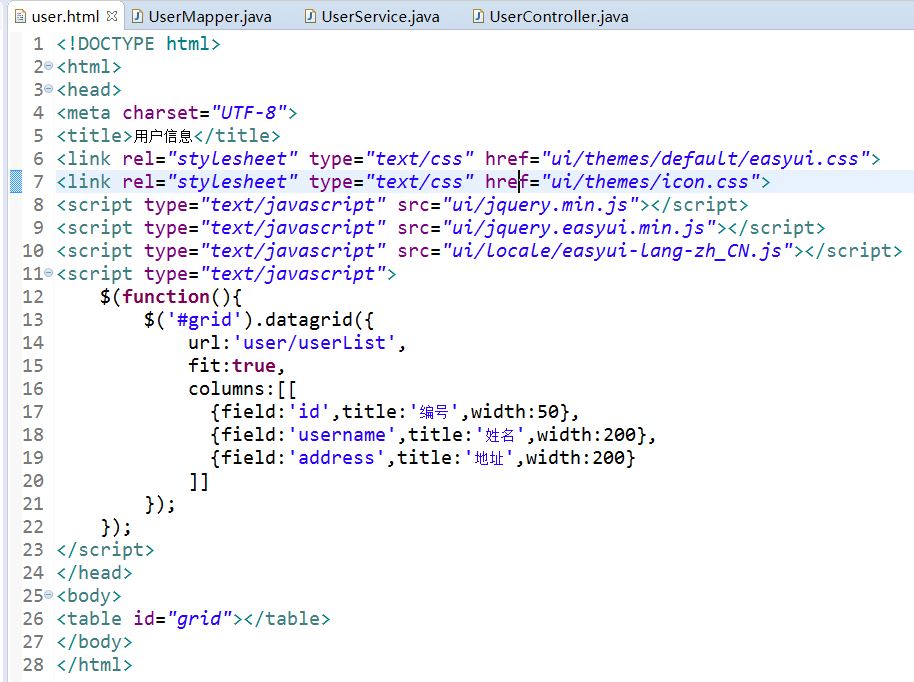This screenshot has height=682, width=914.
Task: Click the fit:true property
Action: [x=232, y=365]
